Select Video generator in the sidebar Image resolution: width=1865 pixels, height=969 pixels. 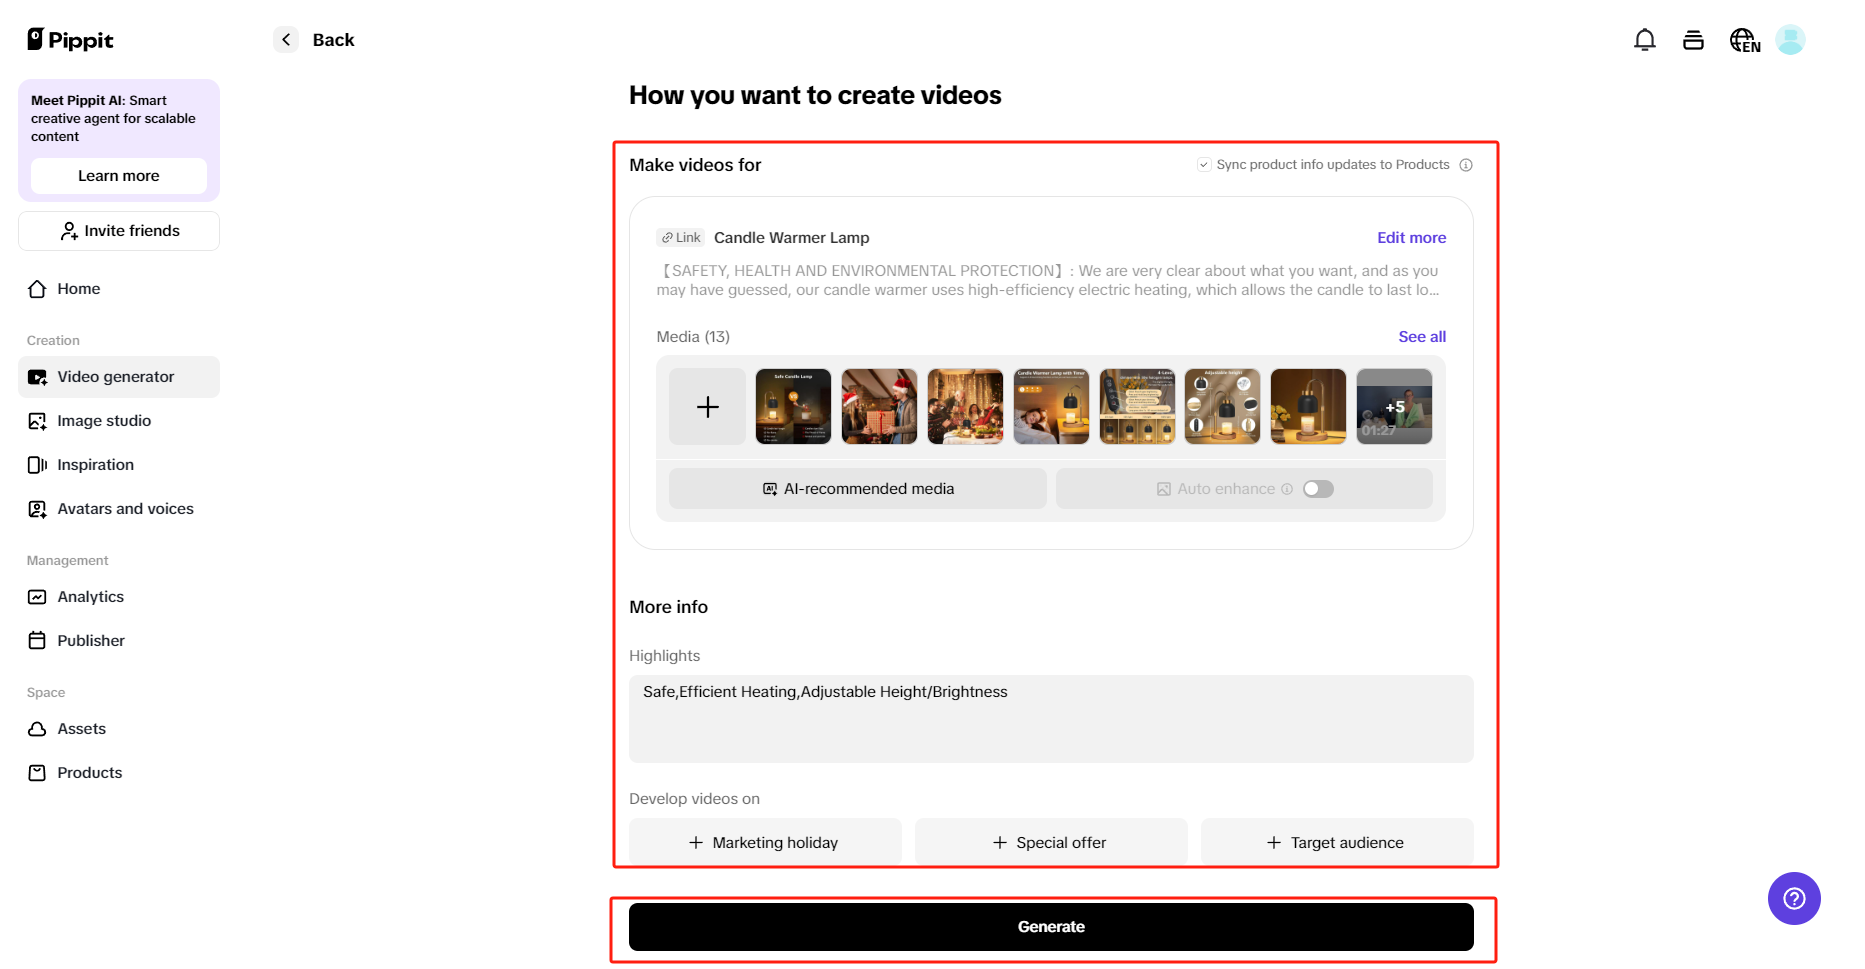[x=119, y=377]
